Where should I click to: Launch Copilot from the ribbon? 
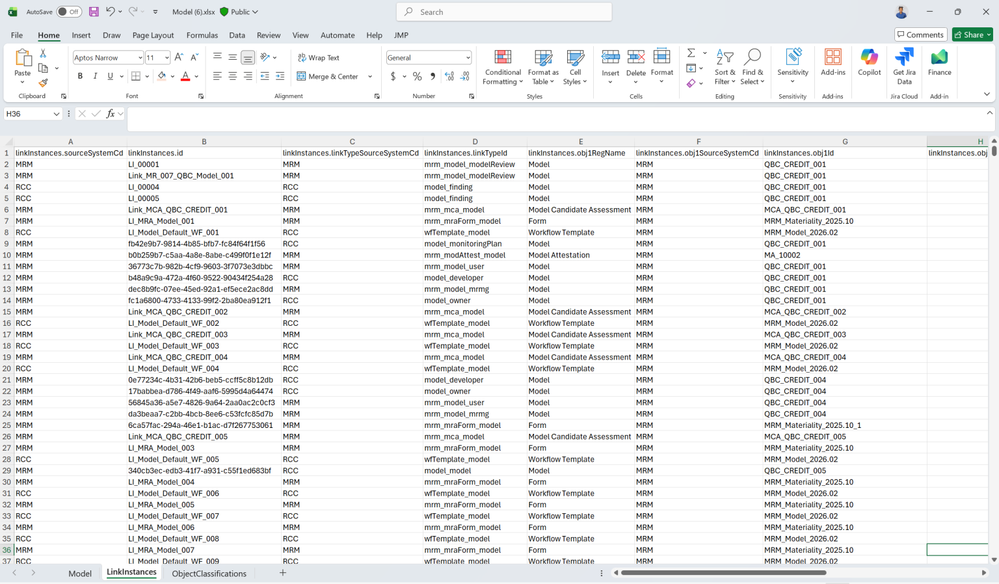coord(869,62)
